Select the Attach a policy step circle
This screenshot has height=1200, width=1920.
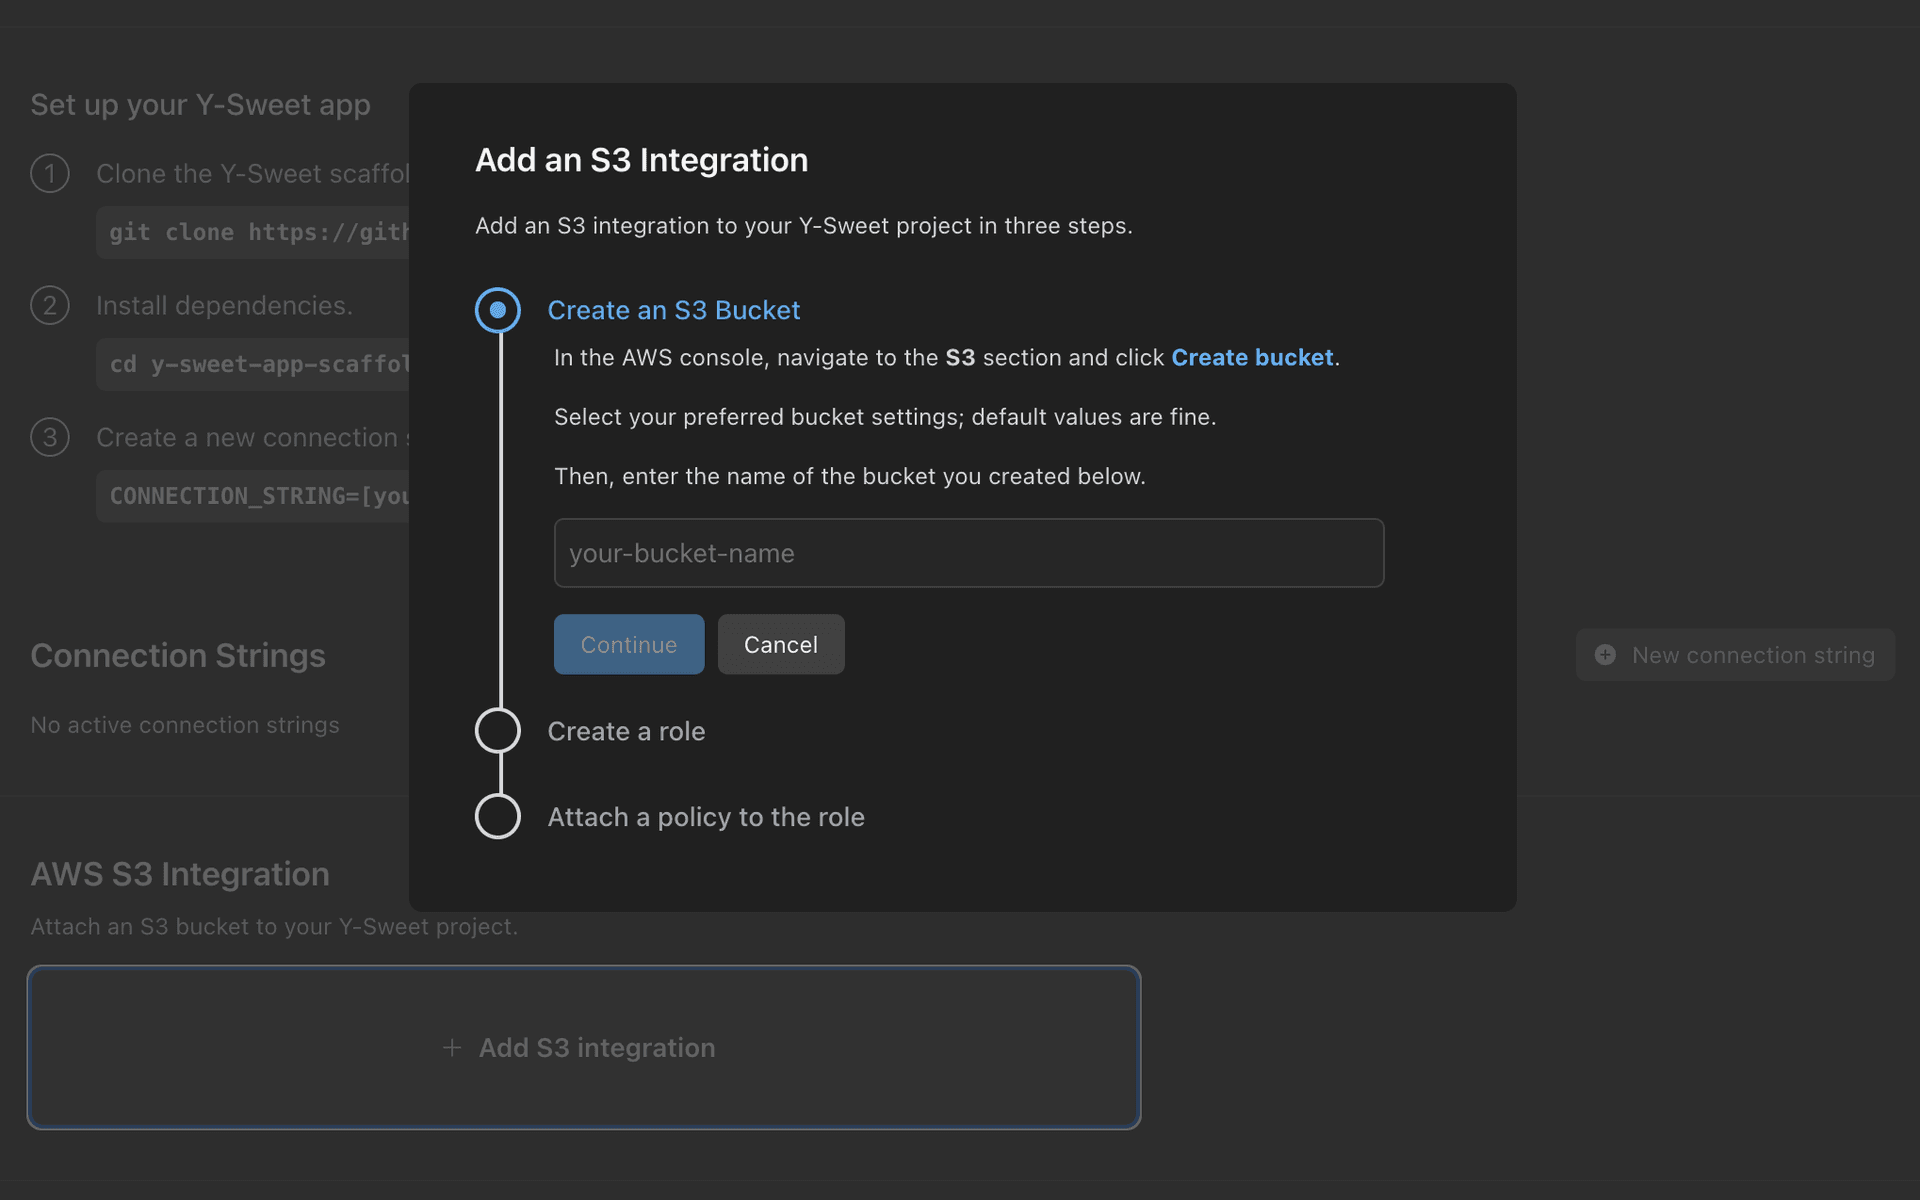(498, 817)
